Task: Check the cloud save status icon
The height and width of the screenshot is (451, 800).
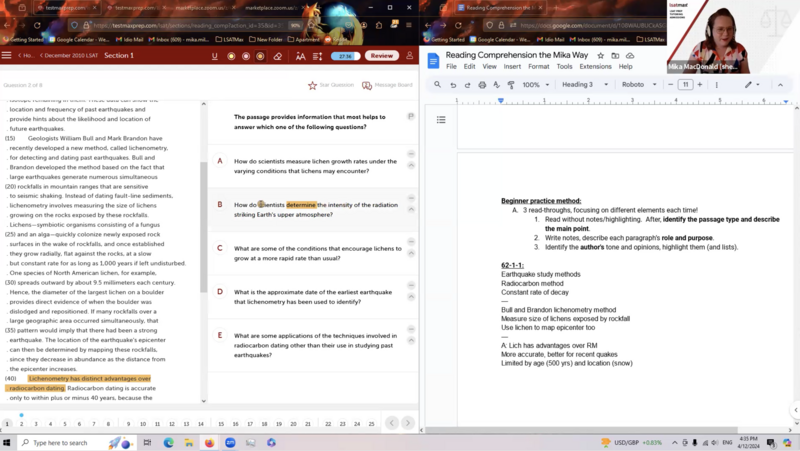Action: 630,55
